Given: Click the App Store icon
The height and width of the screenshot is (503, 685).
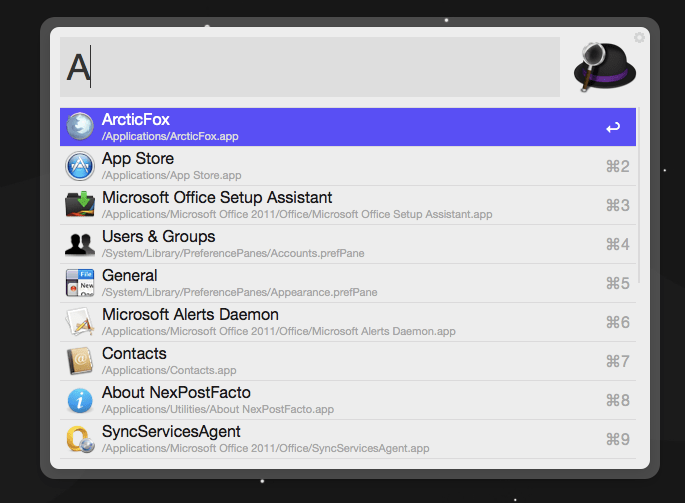Looking at the screenshot, I should 80,166.
